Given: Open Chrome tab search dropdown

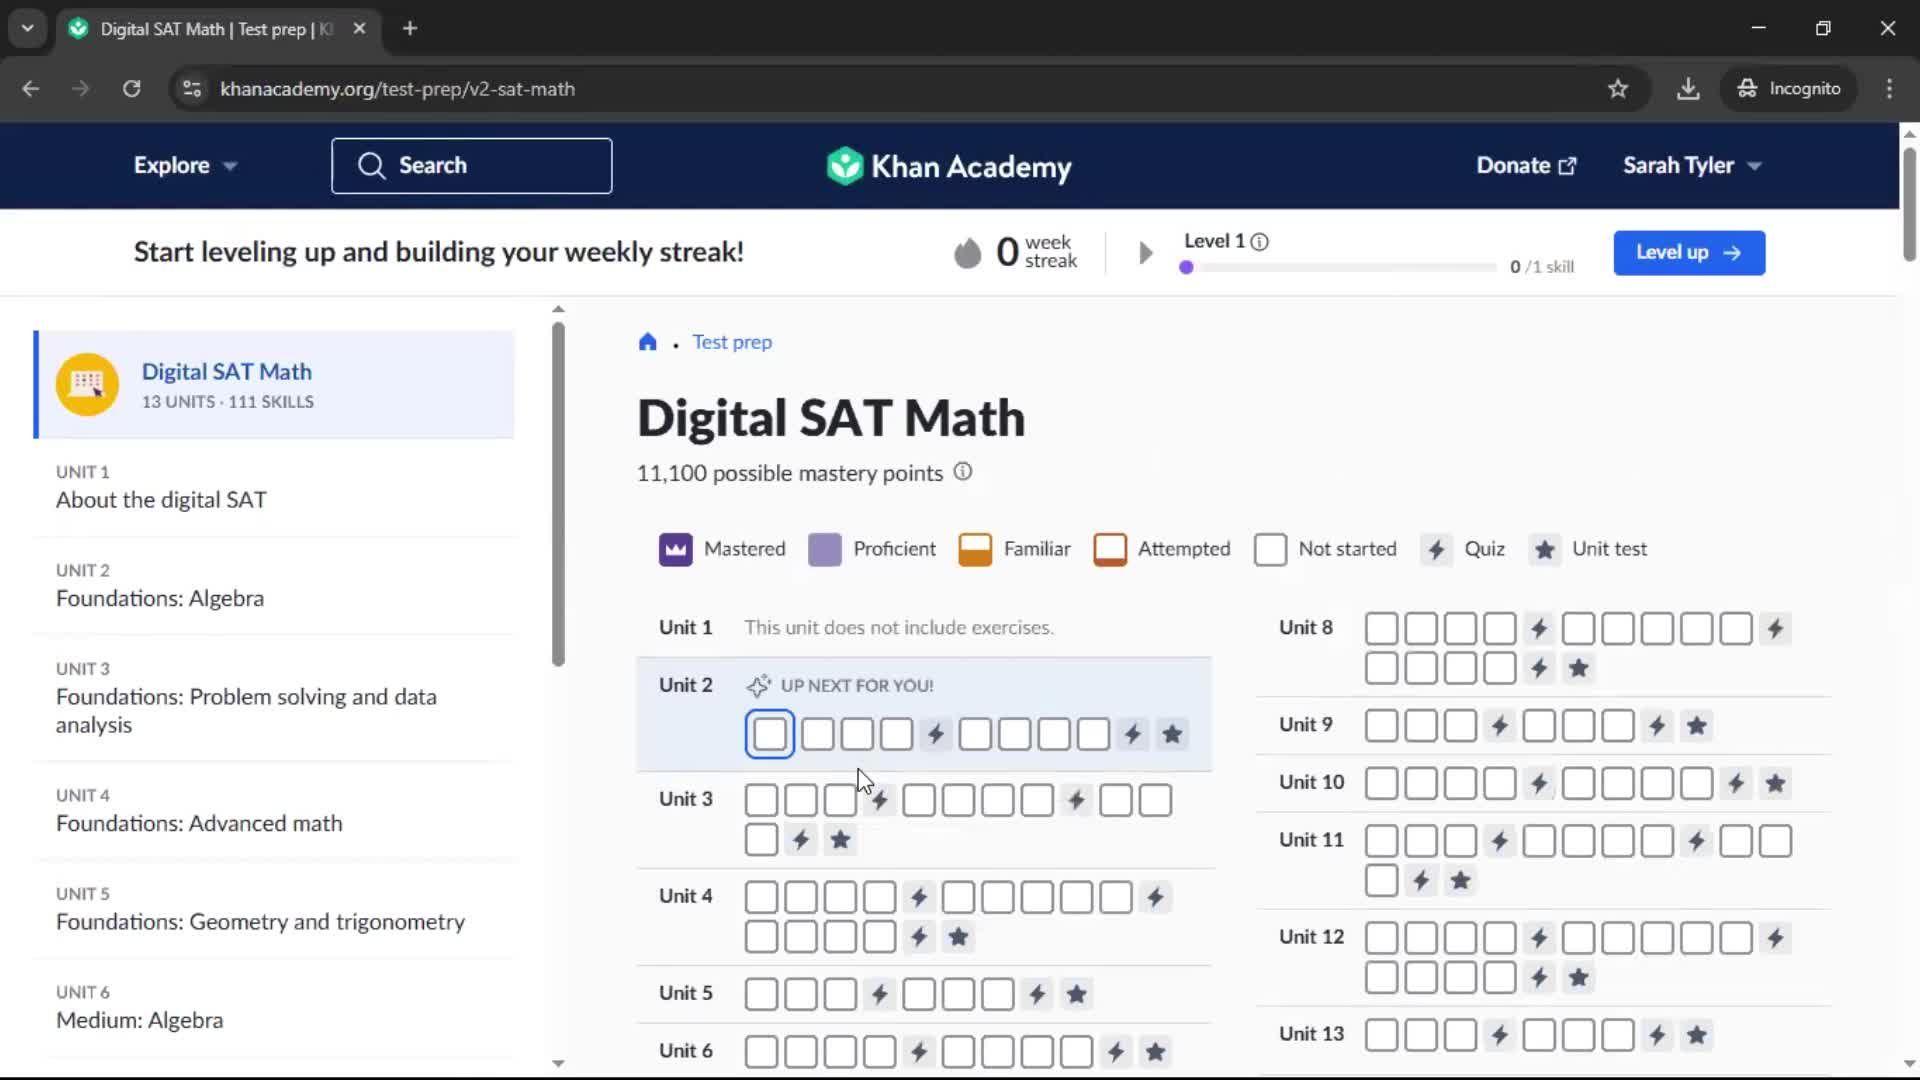Looking at the screenshot, I should tap(27, 28).
